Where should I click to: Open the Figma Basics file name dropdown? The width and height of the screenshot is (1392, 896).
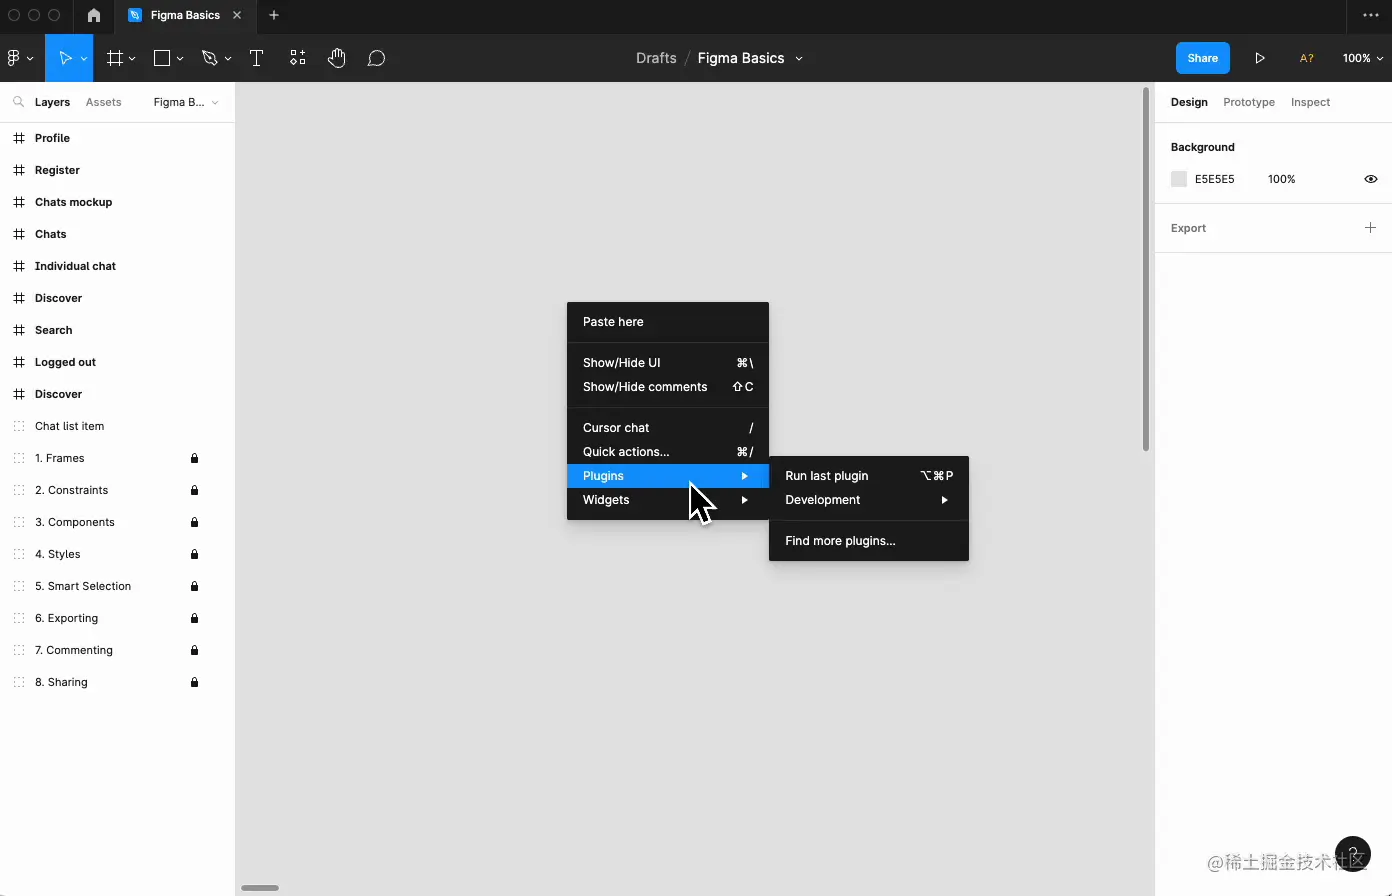pyautogui.click(x=798, y=58)
